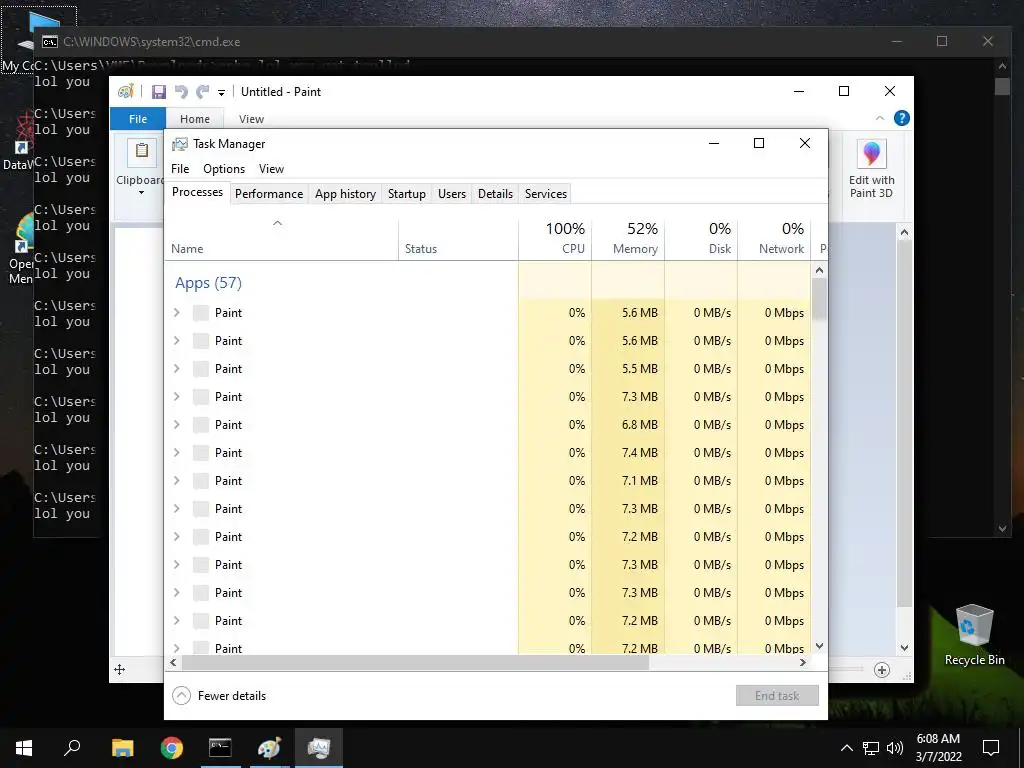The image size is (1024, 768).
Task: Sort processes by the Name column header
Action: pyautogui.click(x=281, y=239)
